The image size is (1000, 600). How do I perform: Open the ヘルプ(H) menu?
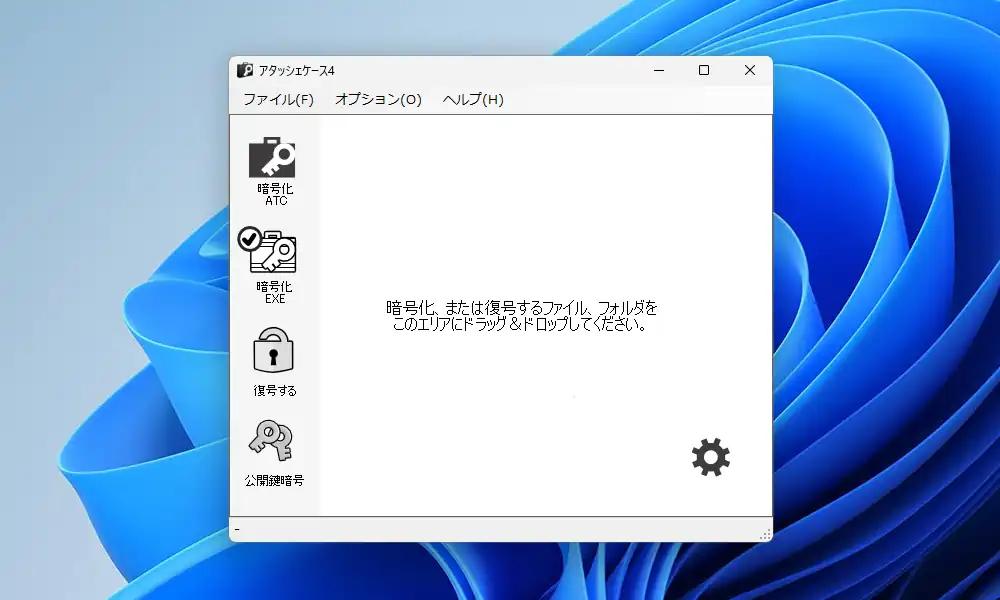(472, 100)
